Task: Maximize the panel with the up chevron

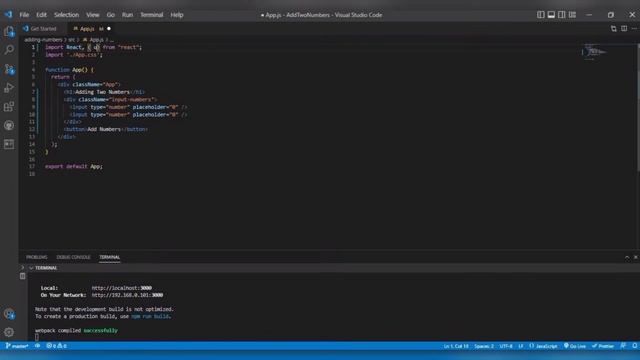Action: tap(627, 257)
